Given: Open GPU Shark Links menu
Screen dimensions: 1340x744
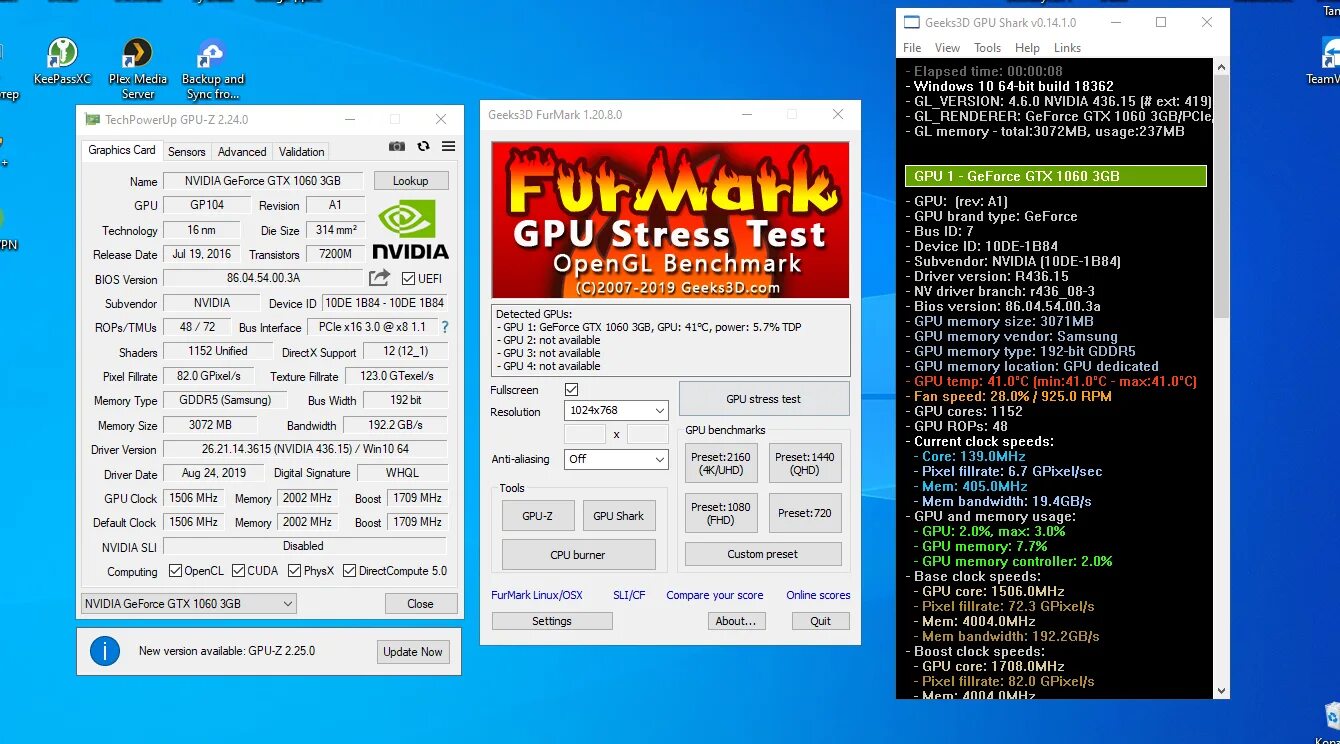Looking at the screenshot, I should point(1067,48).
